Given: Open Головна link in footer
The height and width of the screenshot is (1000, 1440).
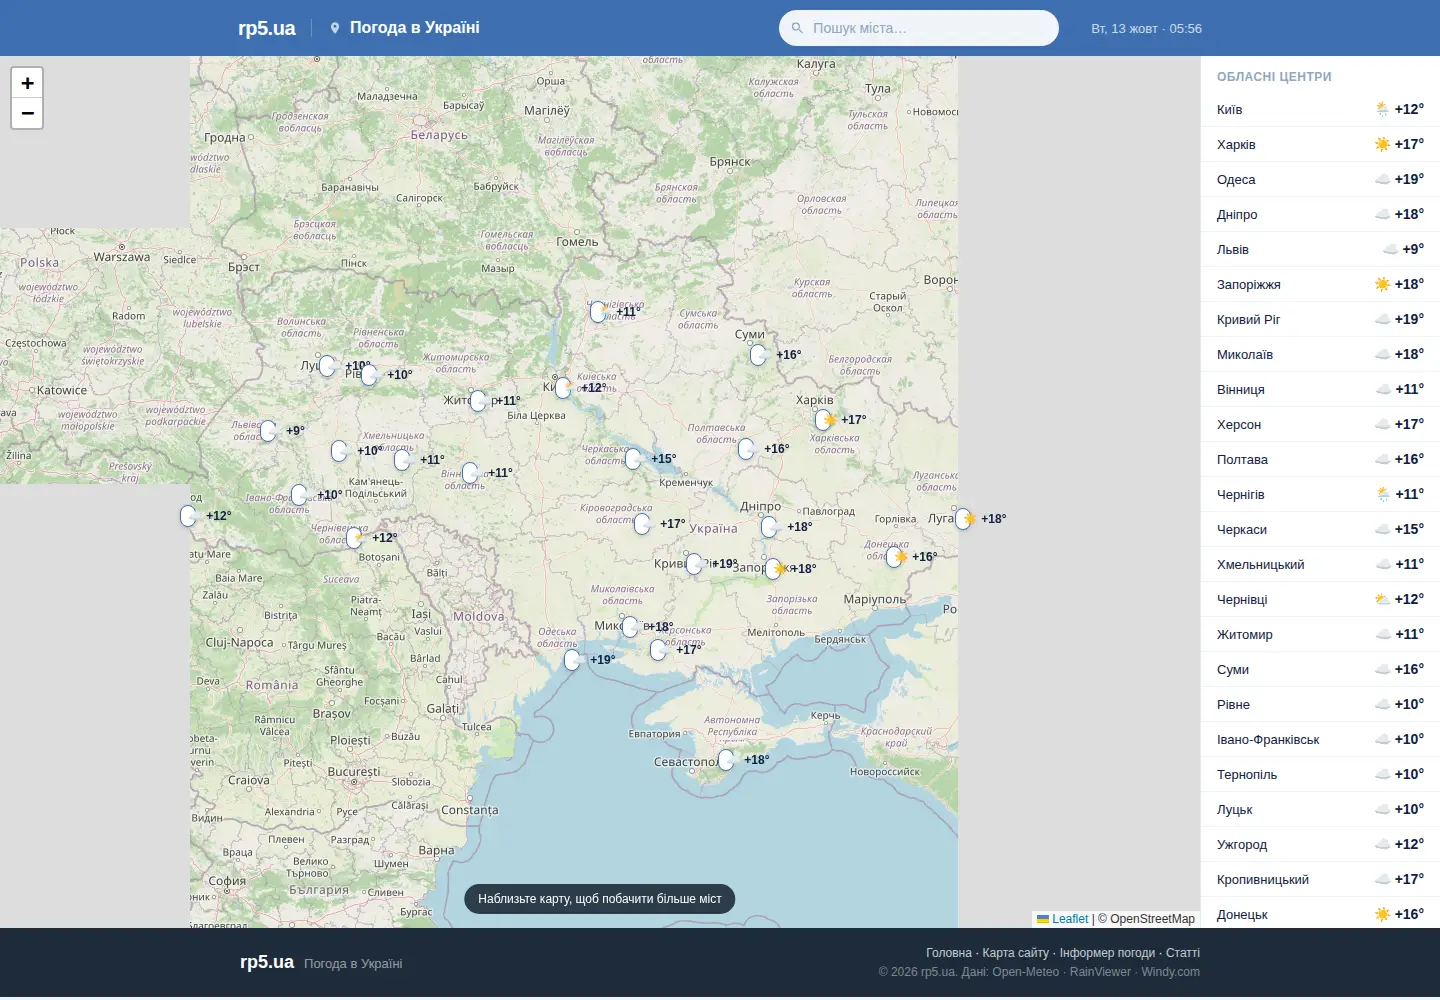Looking at the screenshot, I should (949, 953).
